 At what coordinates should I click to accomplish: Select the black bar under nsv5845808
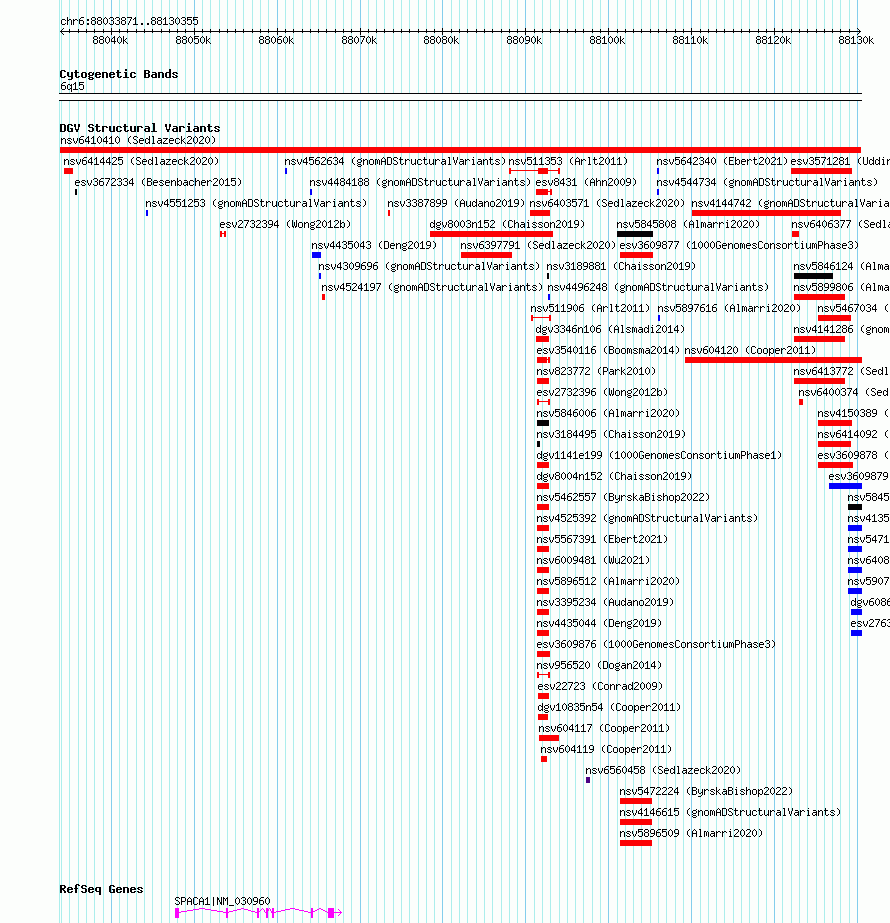635,234
